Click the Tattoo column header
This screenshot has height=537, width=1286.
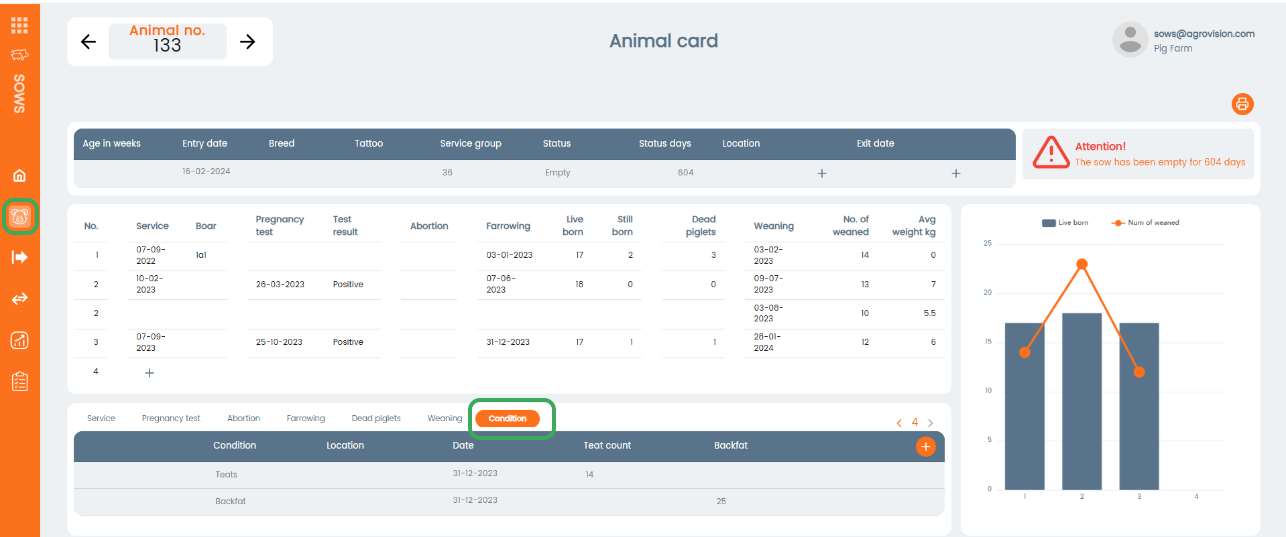(369, 143)
